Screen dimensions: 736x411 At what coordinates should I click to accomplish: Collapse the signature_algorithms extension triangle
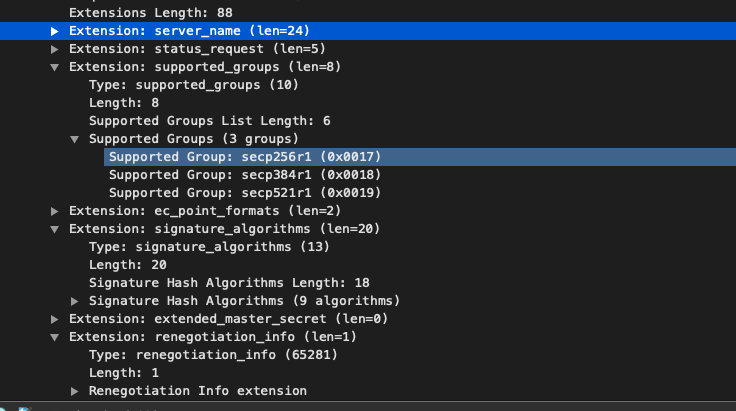(x=54, y=229)
